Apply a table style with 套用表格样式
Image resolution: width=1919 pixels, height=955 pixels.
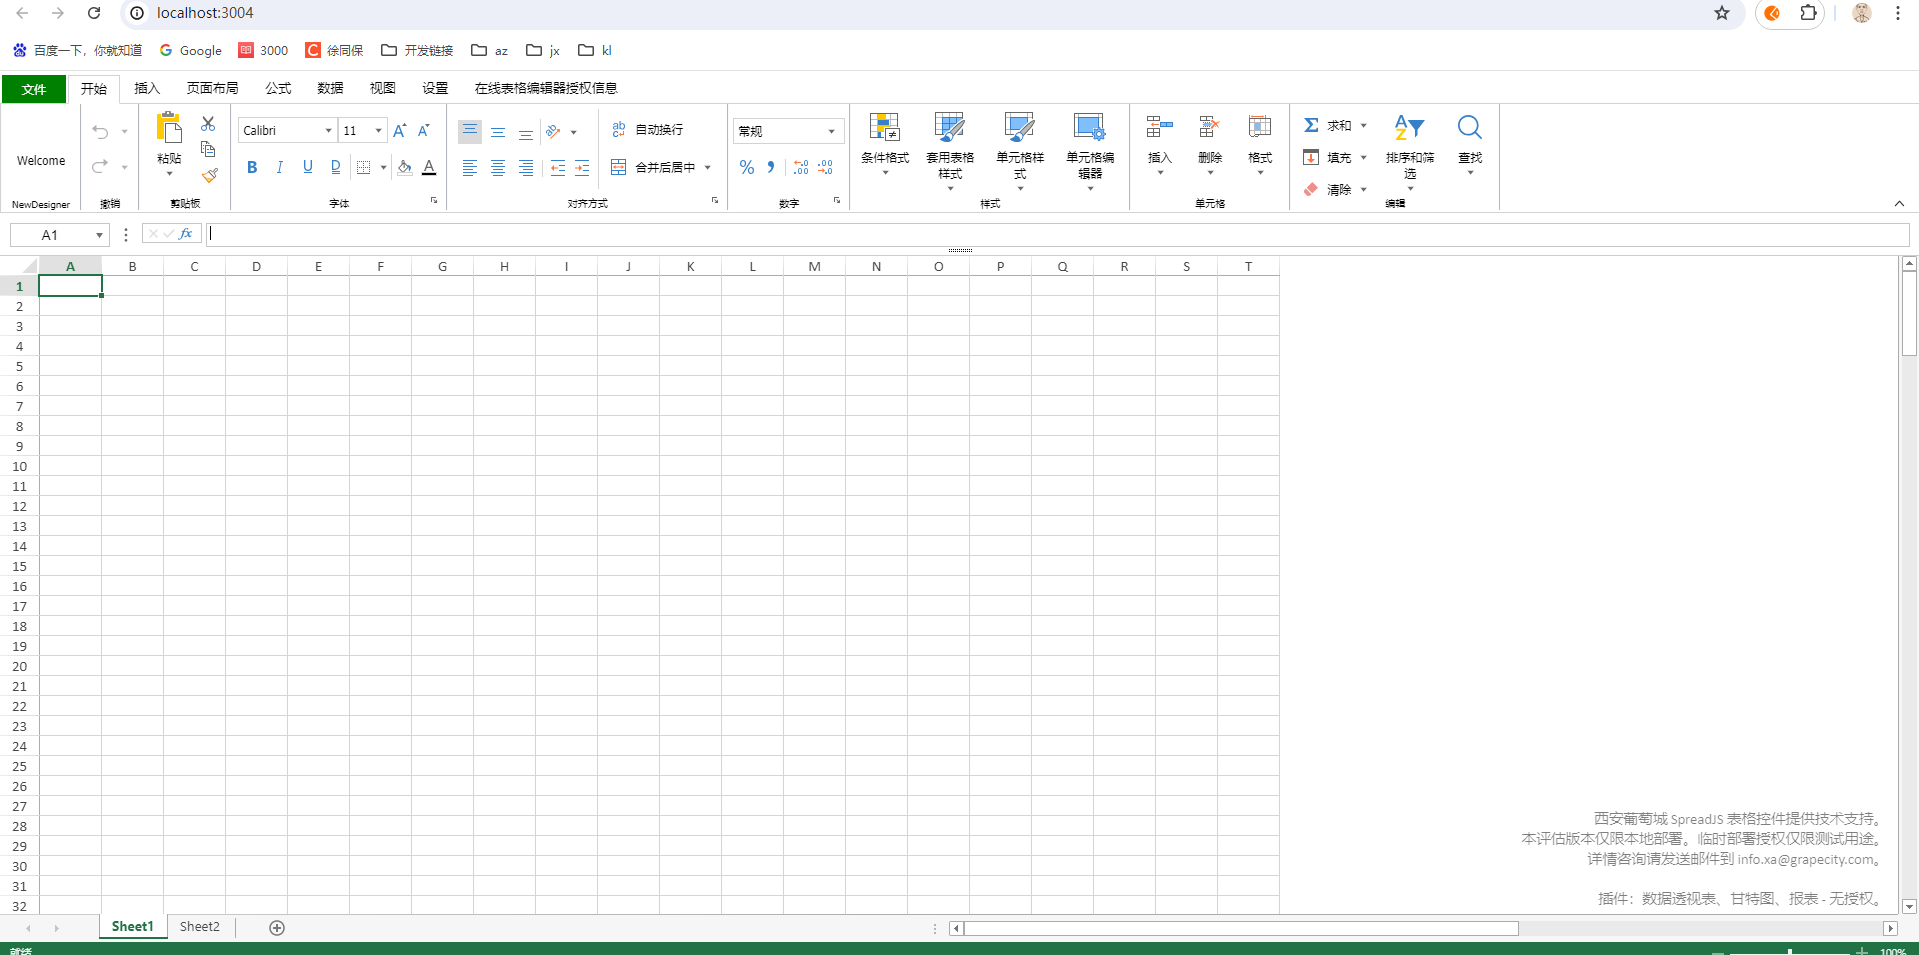pyautogui.click(x=948, y=148)
